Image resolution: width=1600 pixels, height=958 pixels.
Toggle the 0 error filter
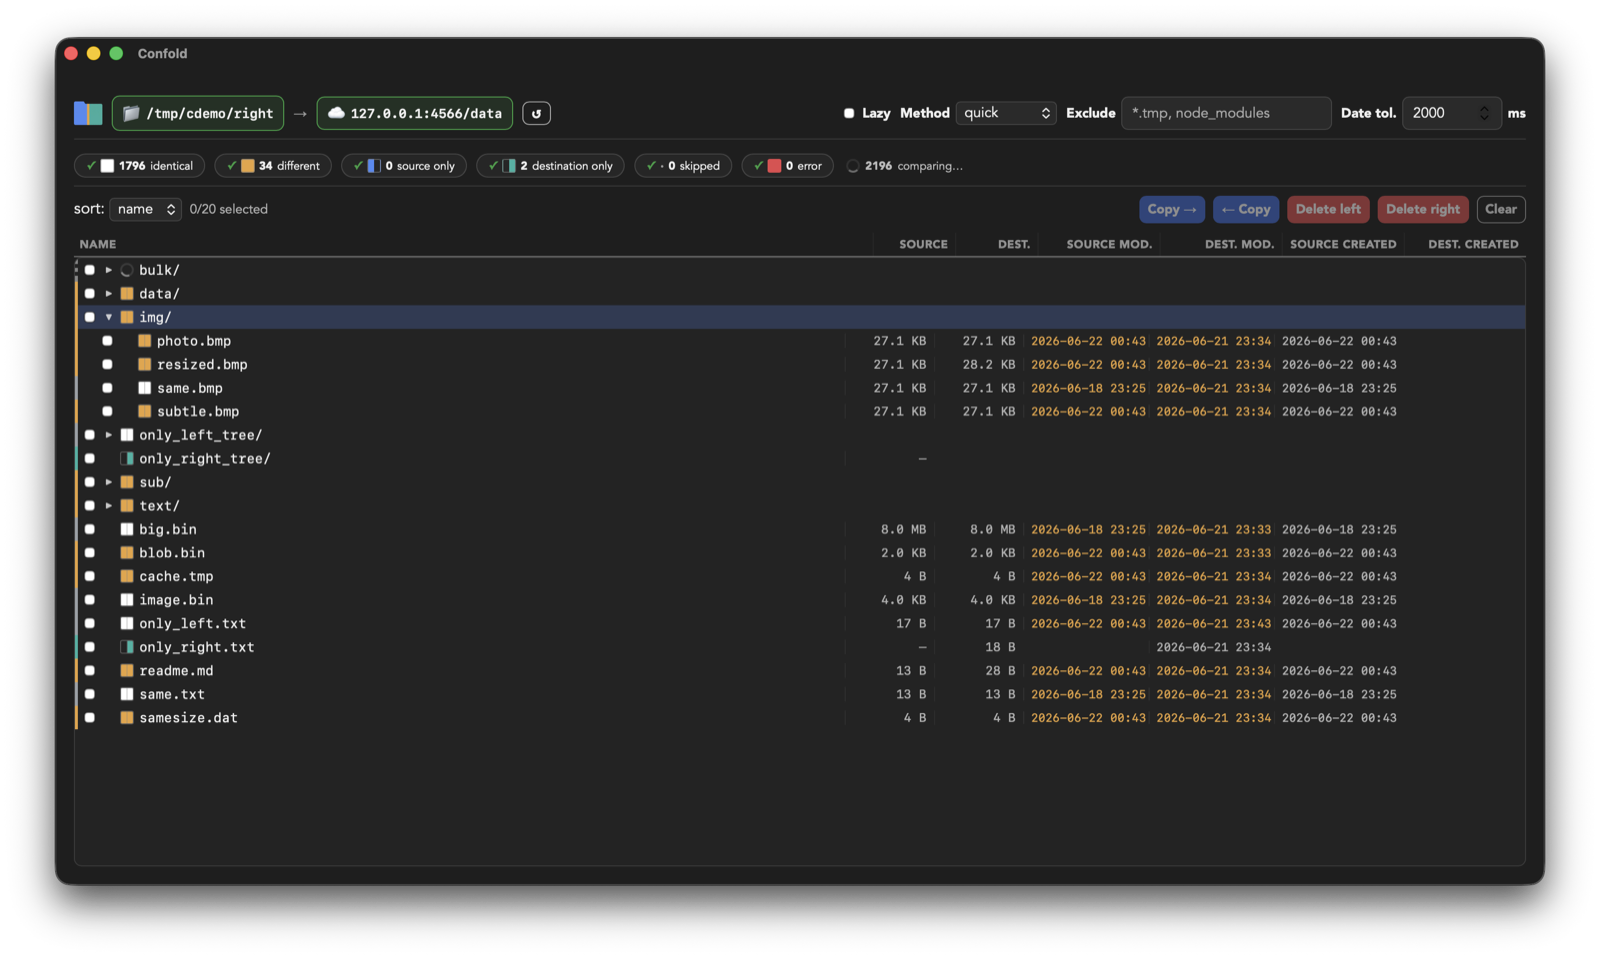point(788,166)
